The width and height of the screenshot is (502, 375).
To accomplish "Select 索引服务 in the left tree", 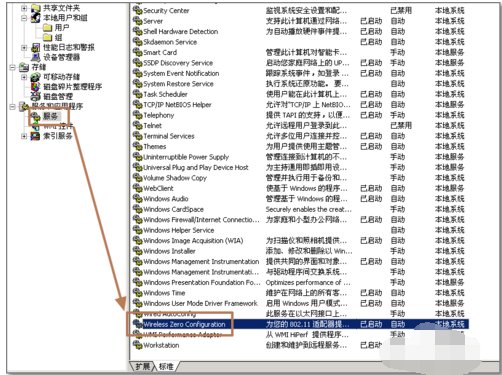I will pos(58,136).
